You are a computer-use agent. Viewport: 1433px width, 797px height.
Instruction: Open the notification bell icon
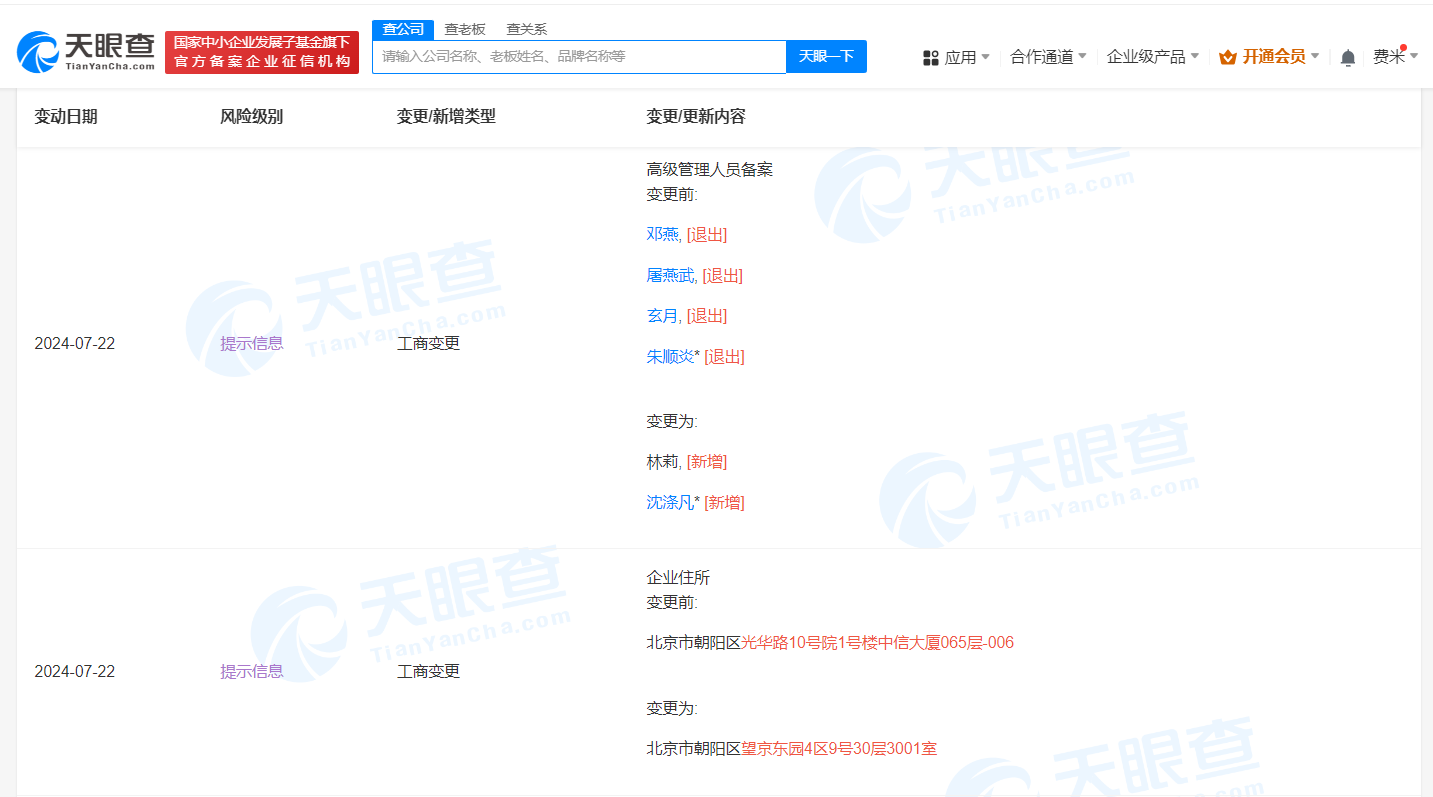click(1347, 57)
